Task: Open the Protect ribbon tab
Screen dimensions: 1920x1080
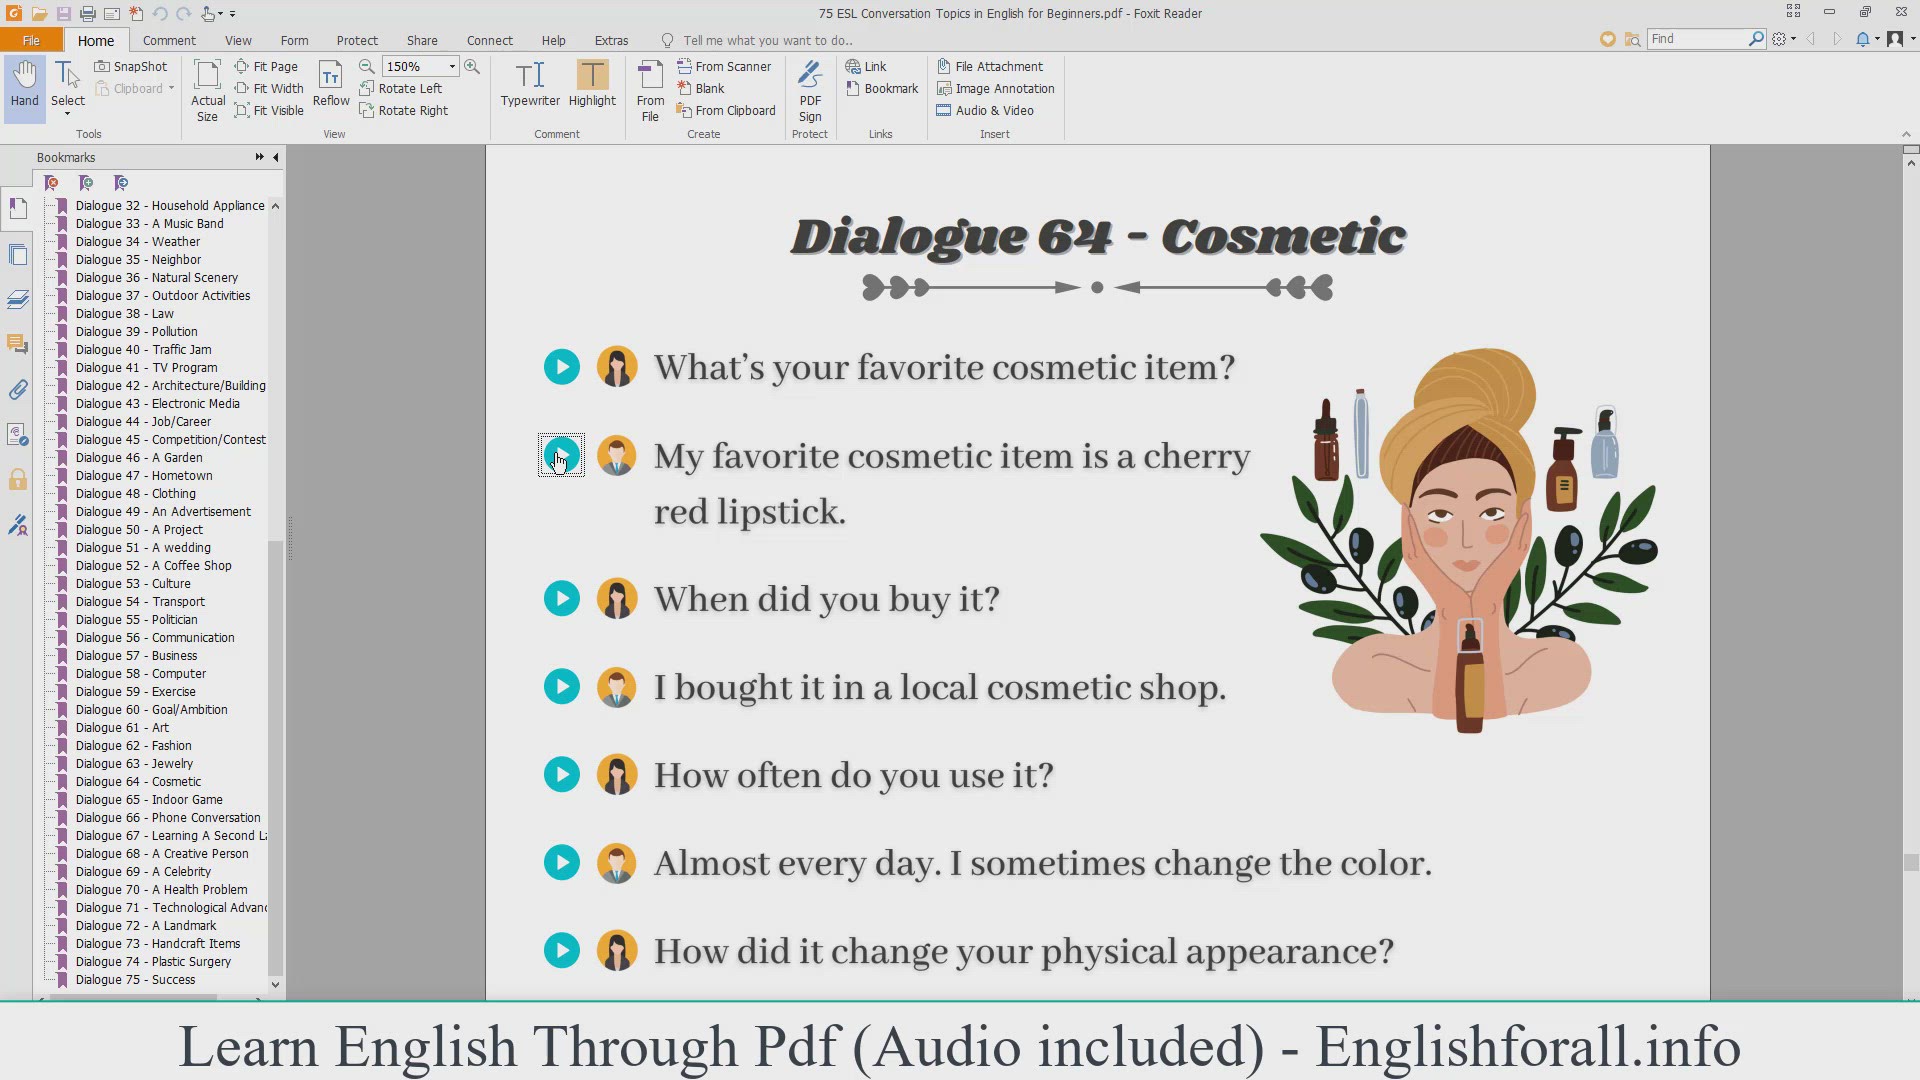Action: coord(357,40)
